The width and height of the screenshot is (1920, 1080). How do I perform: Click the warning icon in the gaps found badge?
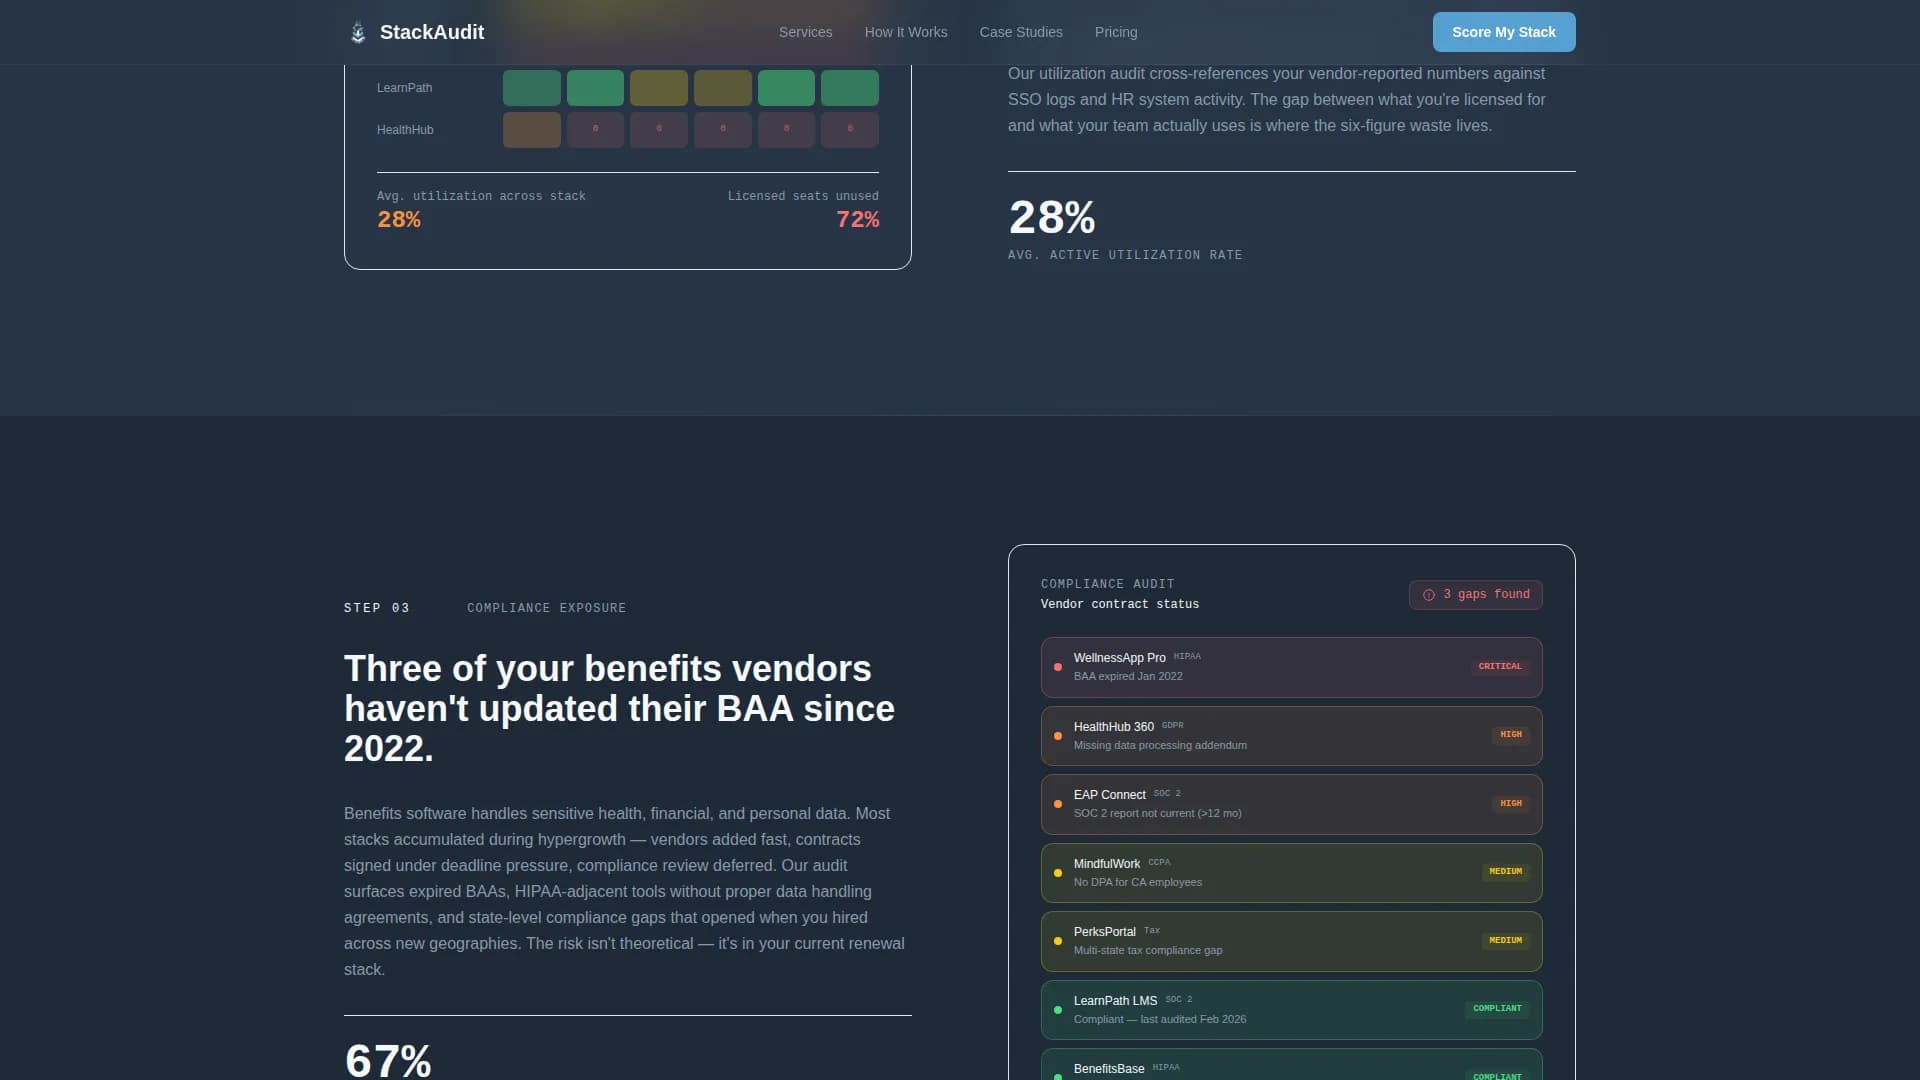pyautogui.click(x=1428, y=595)
